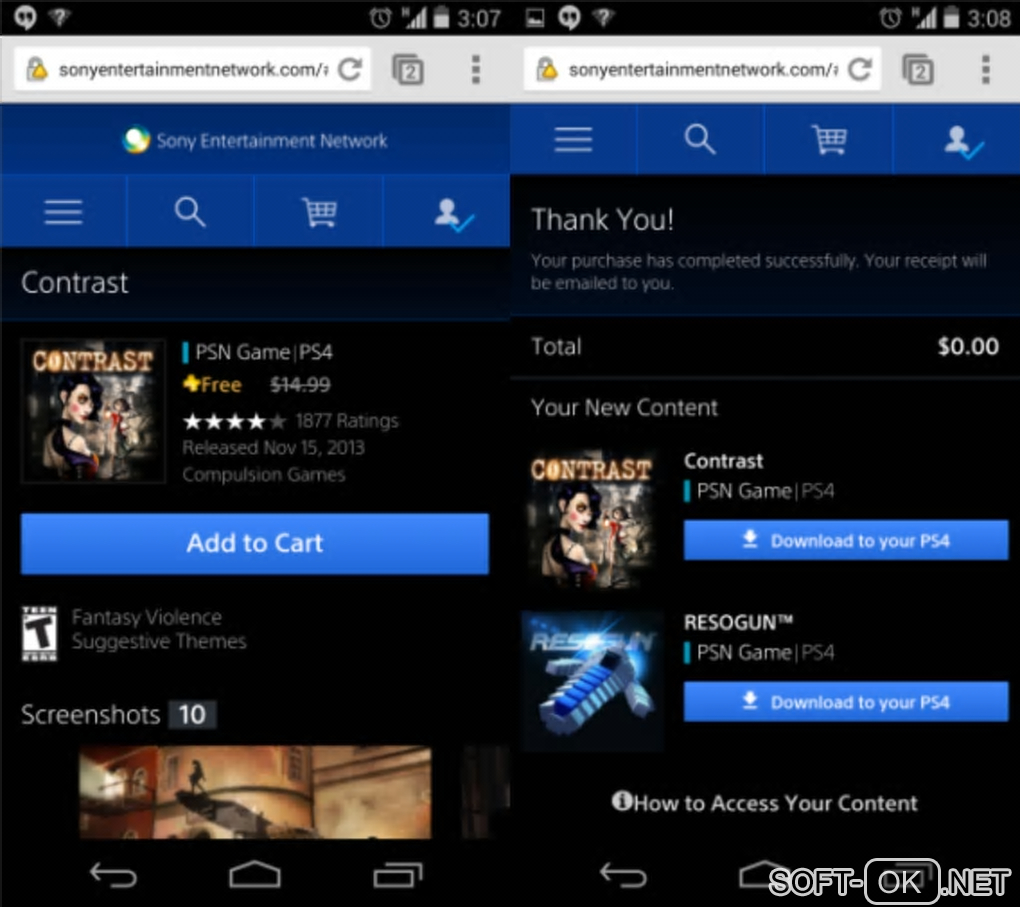Open hamburger menu on Contrast page

coord(63,212)
